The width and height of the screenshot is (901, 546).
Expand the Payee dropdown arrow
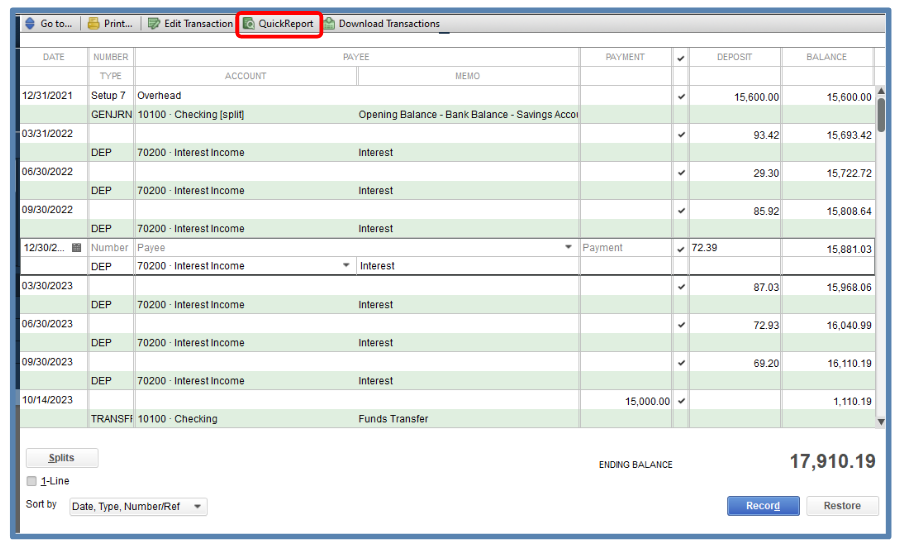[x=568, y=247]
